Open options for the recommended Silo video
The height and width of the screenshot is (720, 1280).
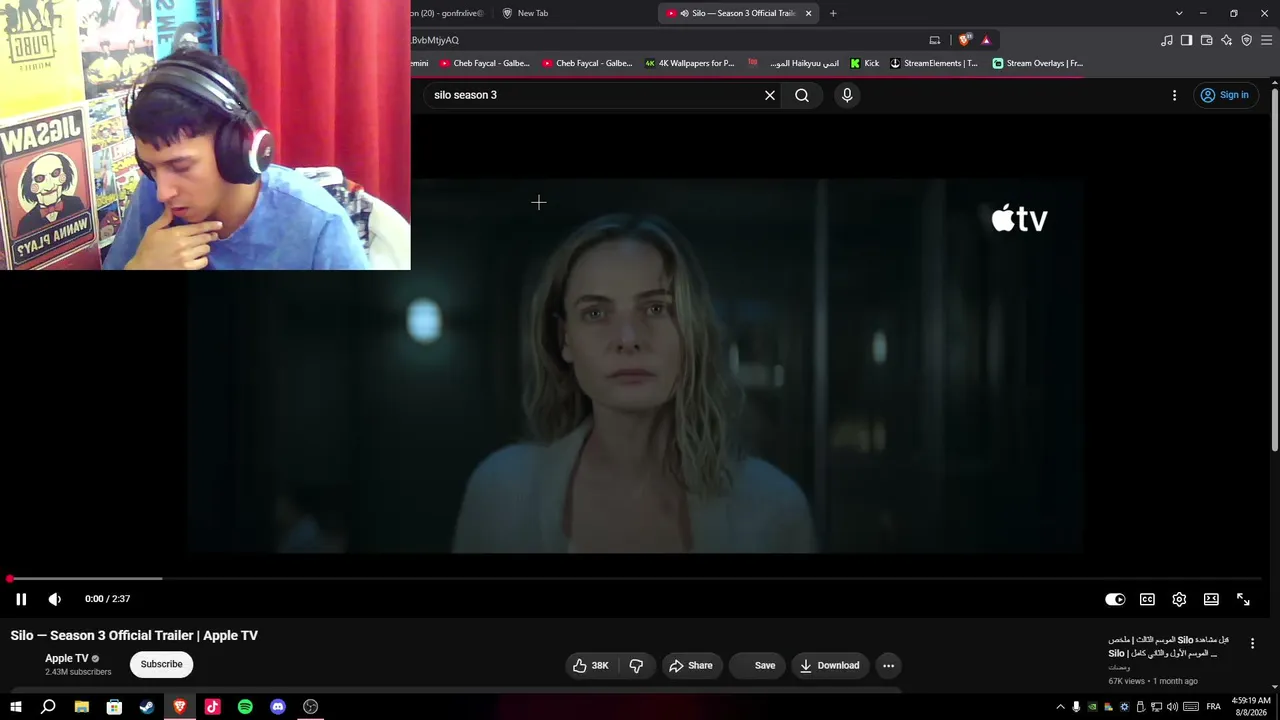tap(1252, 644)
